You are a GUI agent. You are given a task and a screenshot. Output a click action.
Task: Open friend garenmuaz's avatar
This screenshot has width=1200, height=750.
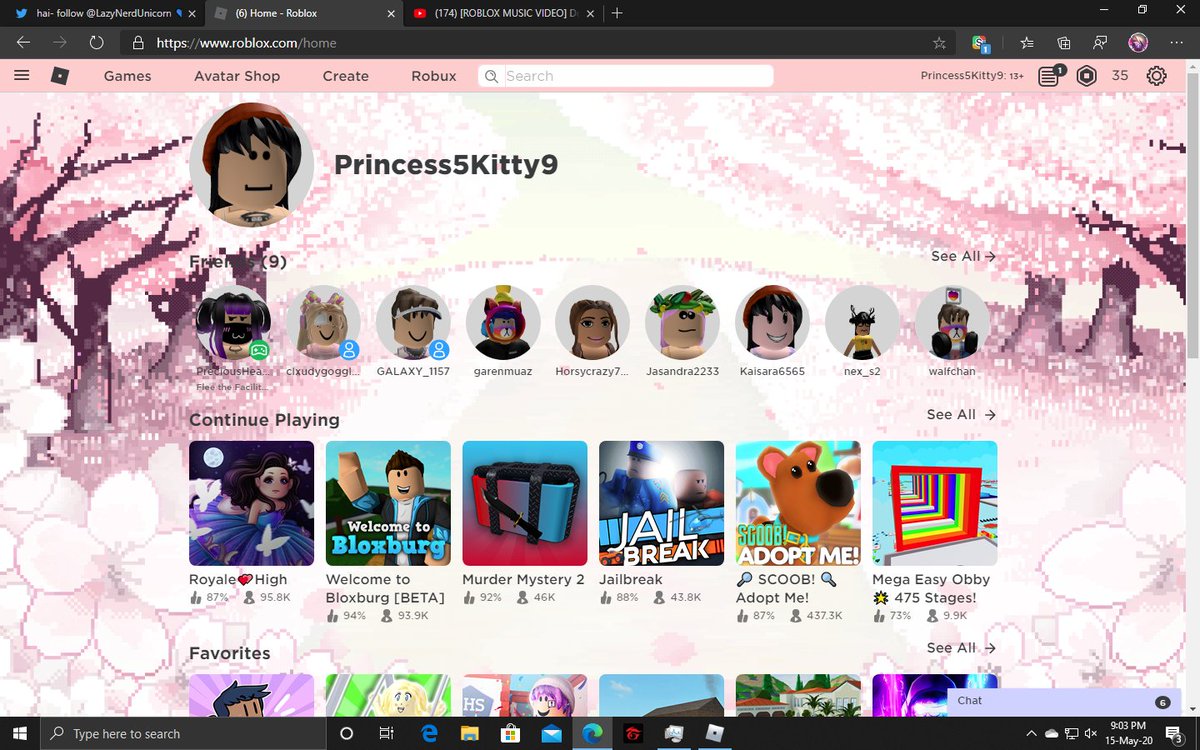click(503, 322)
